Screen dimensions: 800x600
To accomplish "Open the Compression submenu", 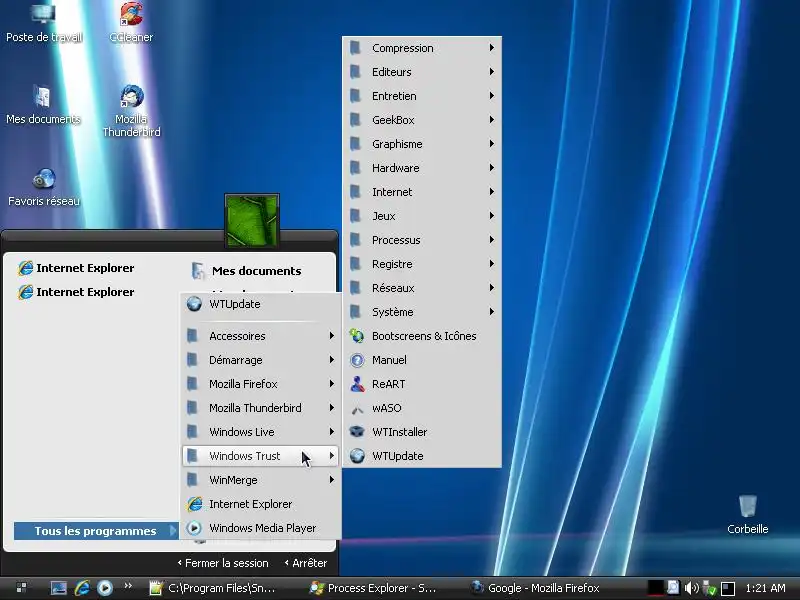I will click(422, 48).
